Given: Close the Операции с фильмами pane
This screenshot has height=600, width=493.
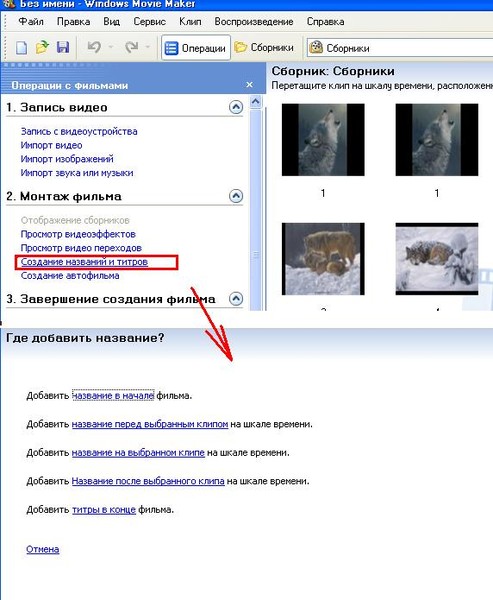Looking at the screenshot, I should tap(250, 85).
